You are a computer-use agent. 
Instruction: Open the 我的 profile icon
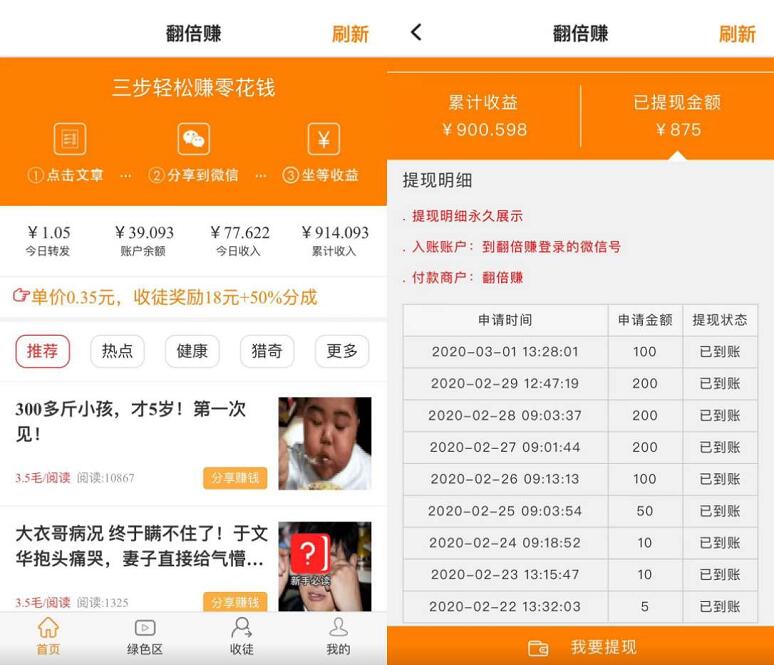tap(338, 627)
